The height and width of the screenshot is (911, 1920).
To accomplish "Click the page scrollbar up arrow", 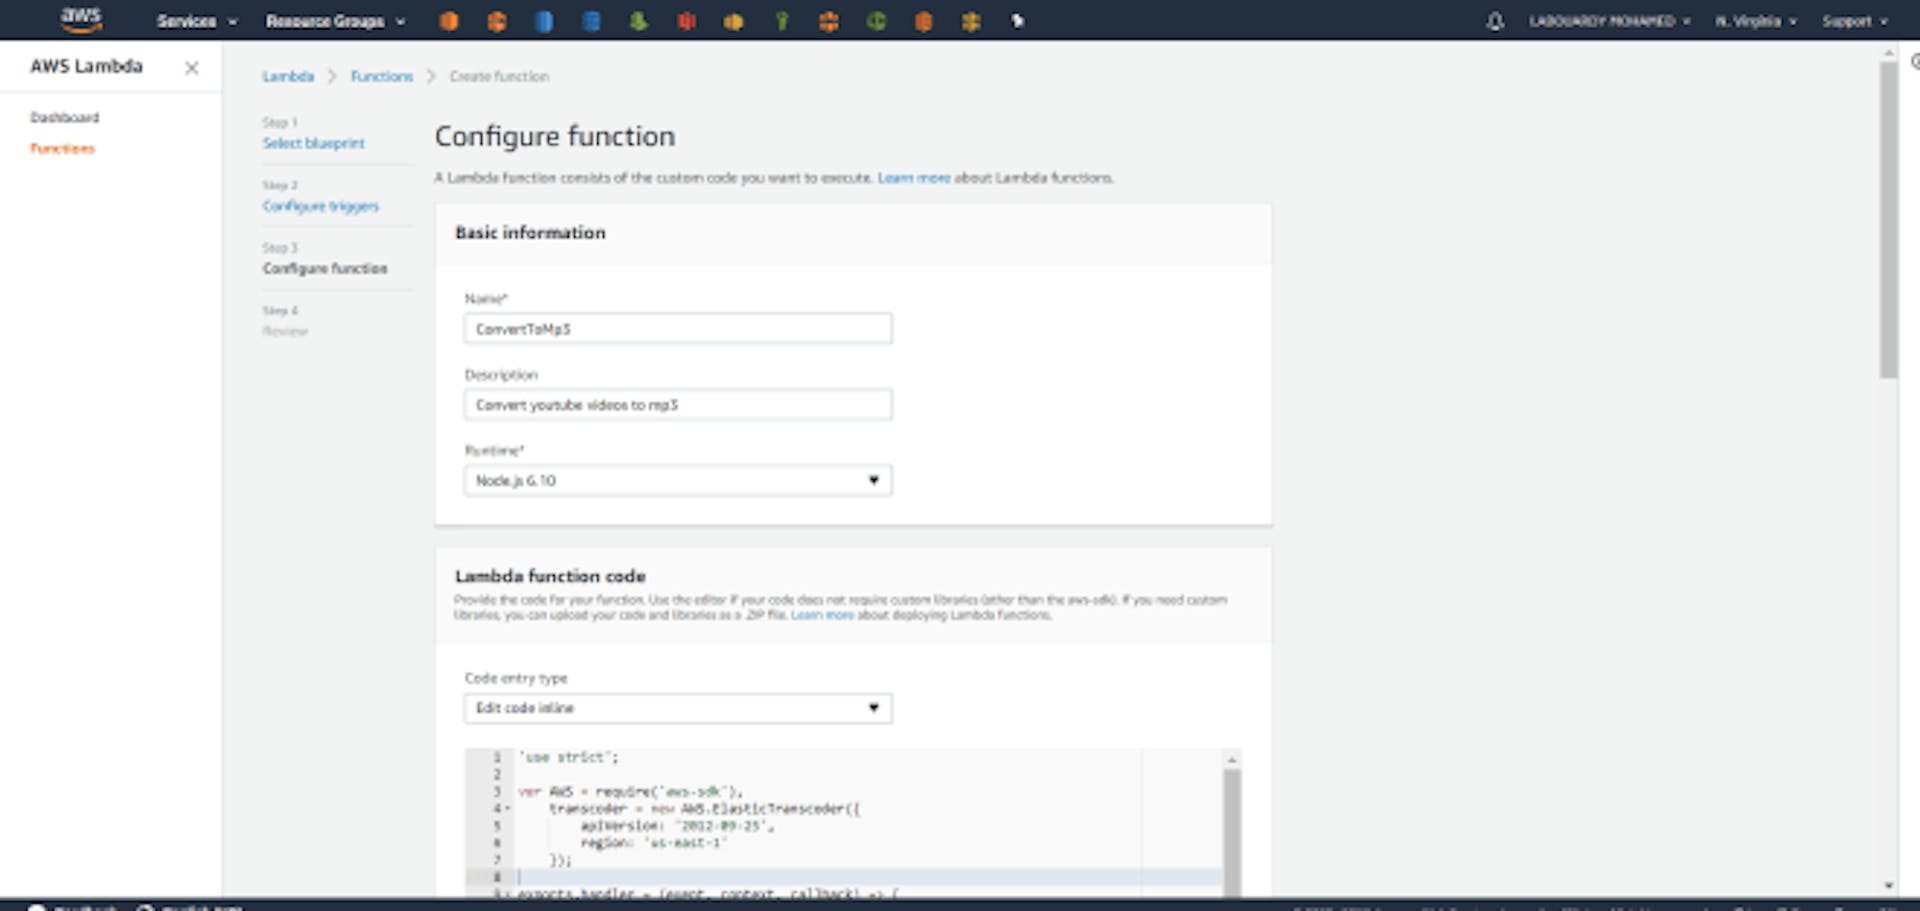I will pyautogui.click(x=1888, y=52).
